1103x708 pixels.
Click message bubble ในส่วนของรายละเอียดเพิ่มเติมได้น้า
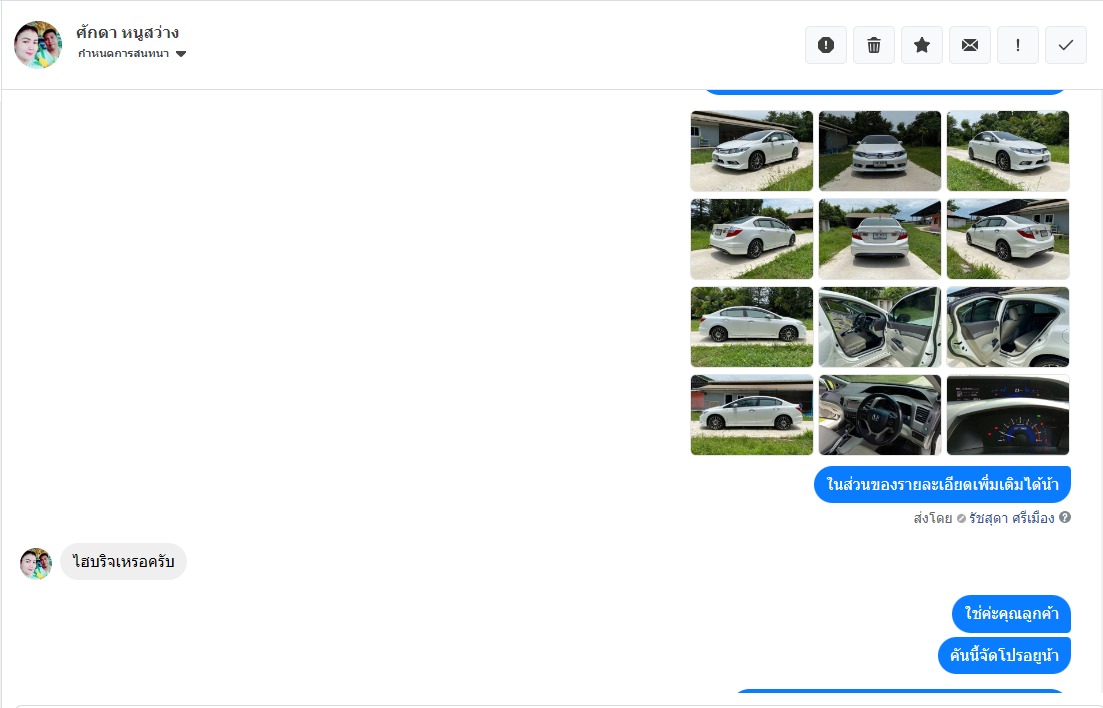(x=943, y=484)
